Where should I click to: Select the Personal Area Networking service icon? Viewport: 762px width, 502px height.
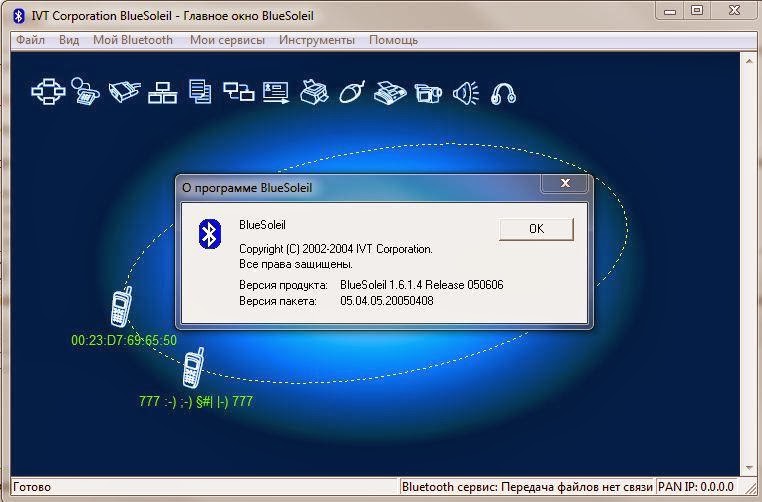48,91
